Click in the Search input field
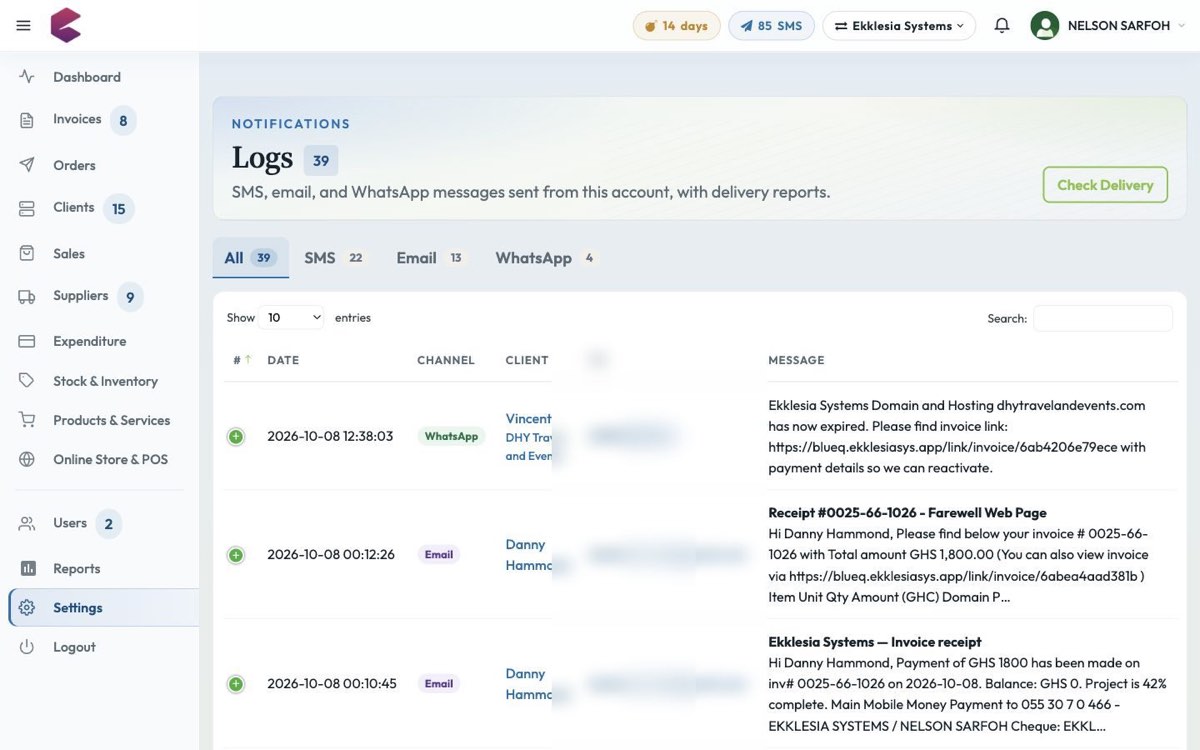 [1102, 318]
